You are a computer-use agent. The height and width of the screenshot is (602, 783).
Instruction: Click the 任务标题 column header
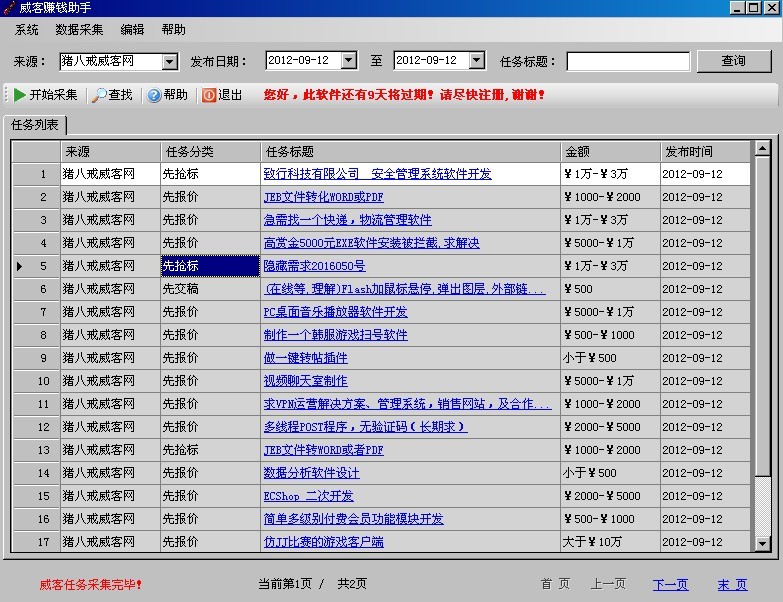click(x=410, y=152)
